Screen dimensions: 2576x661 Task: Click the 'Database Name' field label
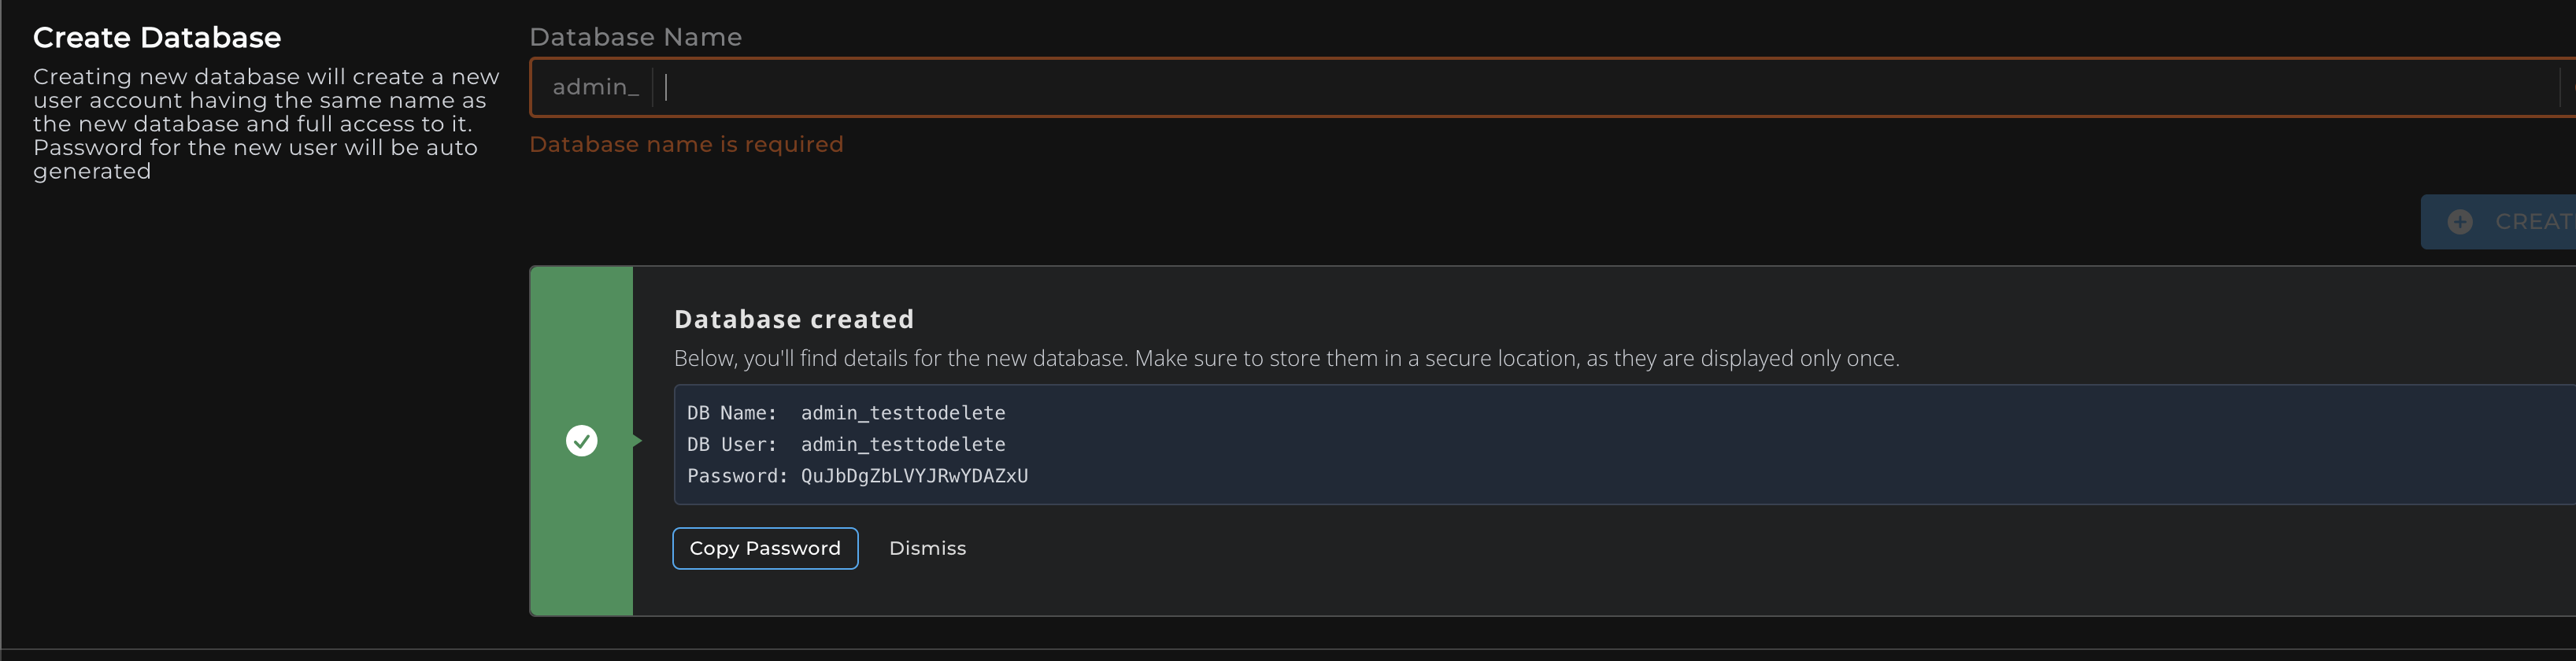(635, 37)
